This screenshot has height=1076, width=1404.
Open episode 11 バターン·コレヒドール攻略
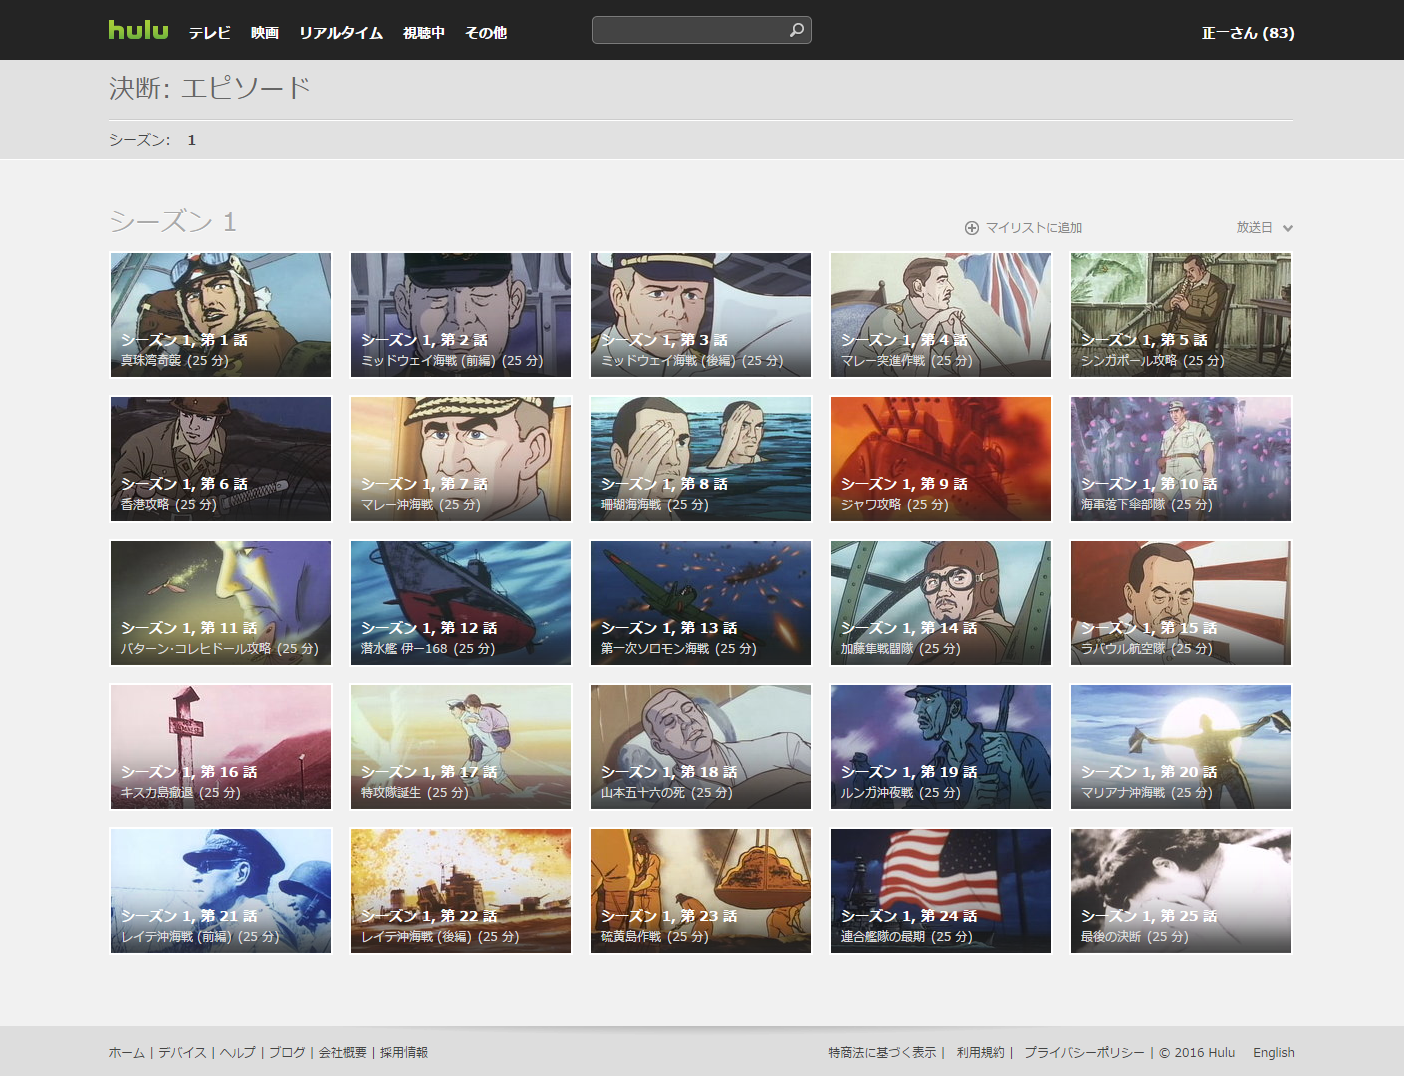(x=221, y=603)
